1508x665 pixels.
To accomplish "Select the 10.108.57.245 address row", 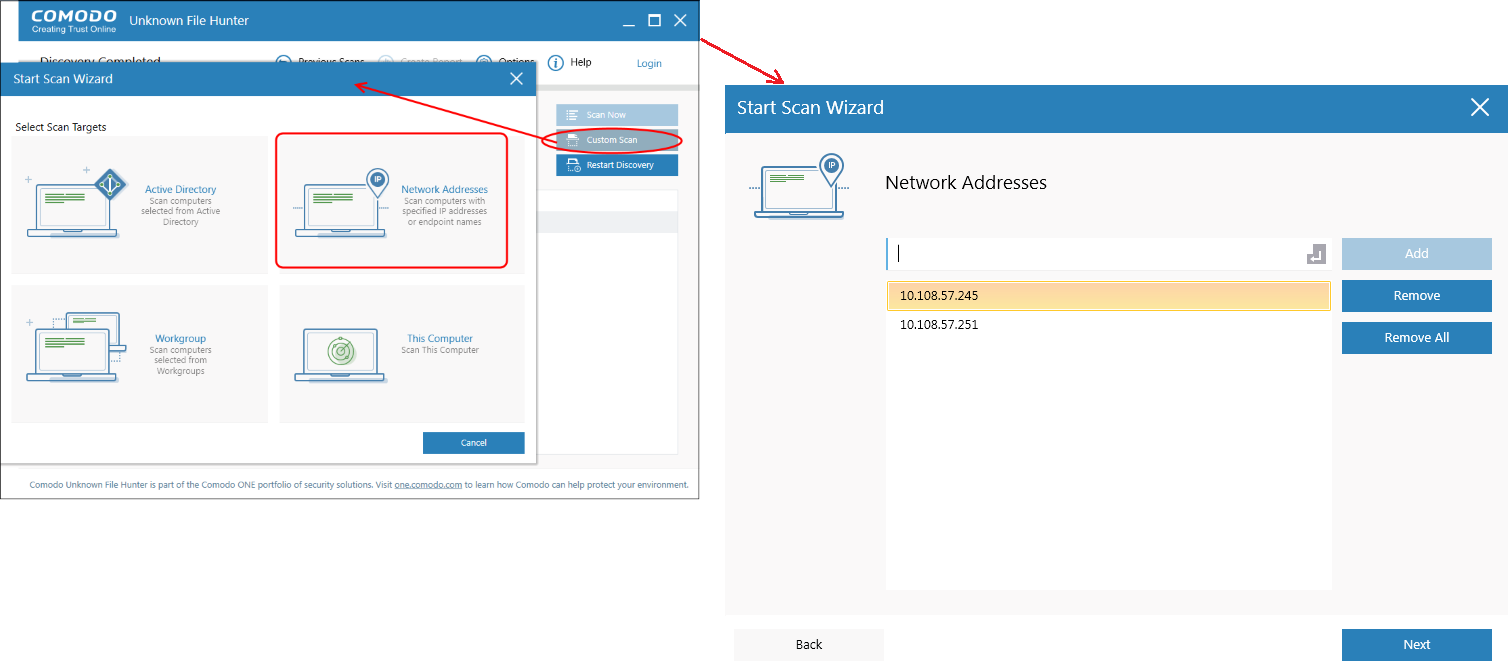I will 1109,296.
